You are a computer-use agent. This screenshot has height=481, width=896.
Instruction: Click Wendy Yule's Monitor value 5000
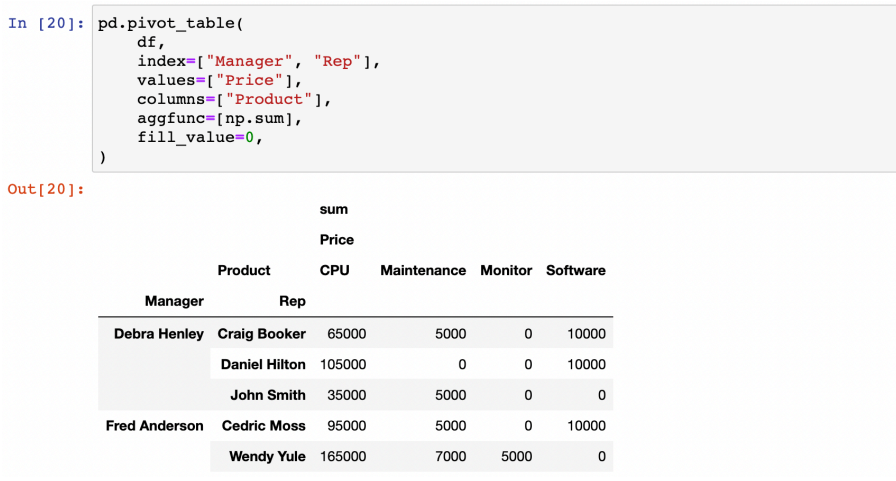tap(517, 457)
